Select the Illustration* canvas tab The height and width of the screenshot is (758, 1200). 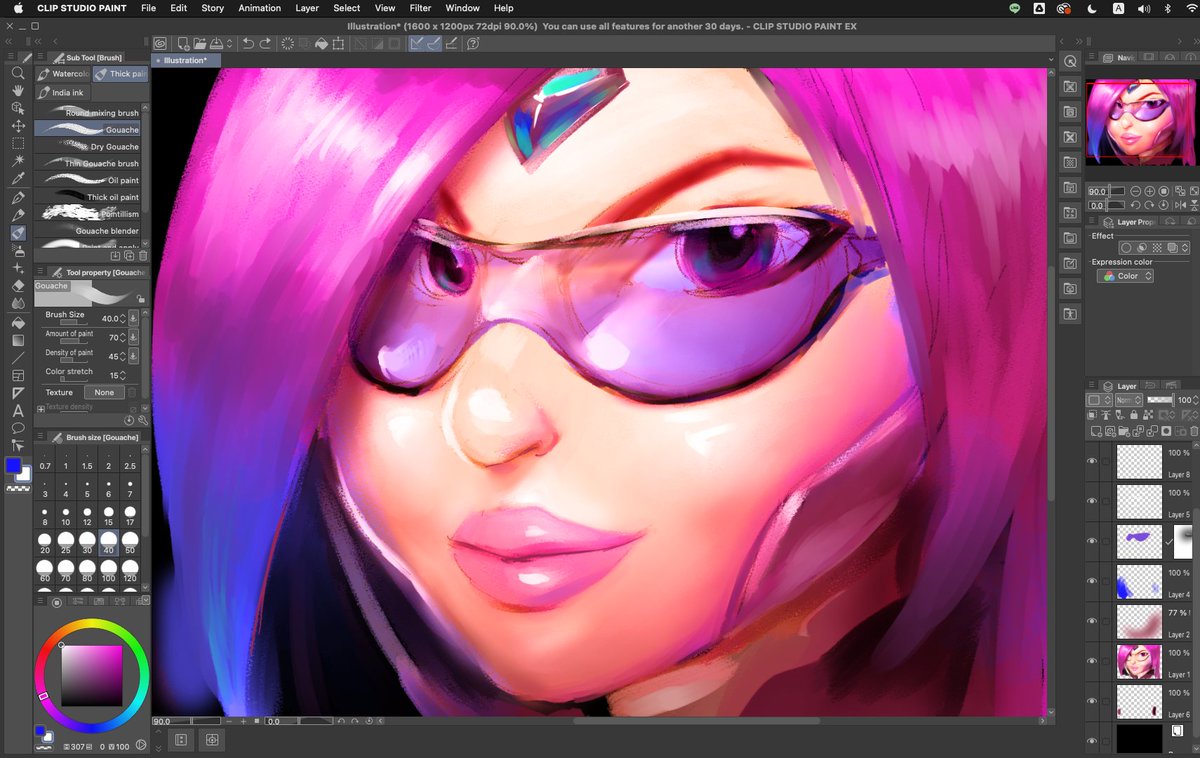[185, 60]
